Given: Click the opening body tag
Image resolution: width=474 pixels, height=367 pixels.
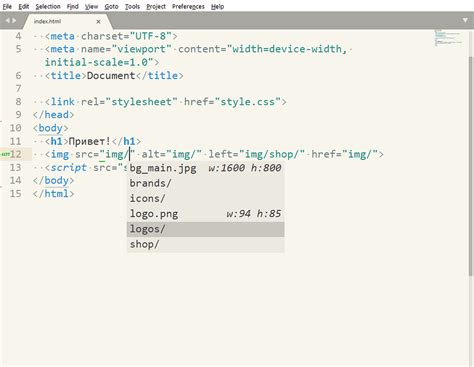Looking at the screenshot, I should tap(51, 128).
